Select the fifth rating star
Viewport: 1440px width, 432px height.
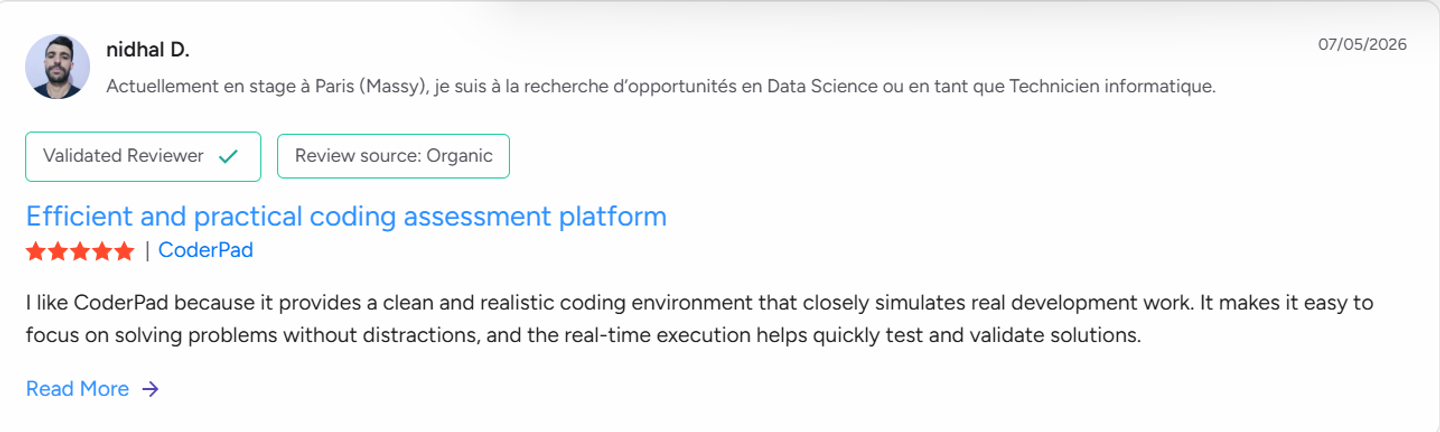coord(123,251)
